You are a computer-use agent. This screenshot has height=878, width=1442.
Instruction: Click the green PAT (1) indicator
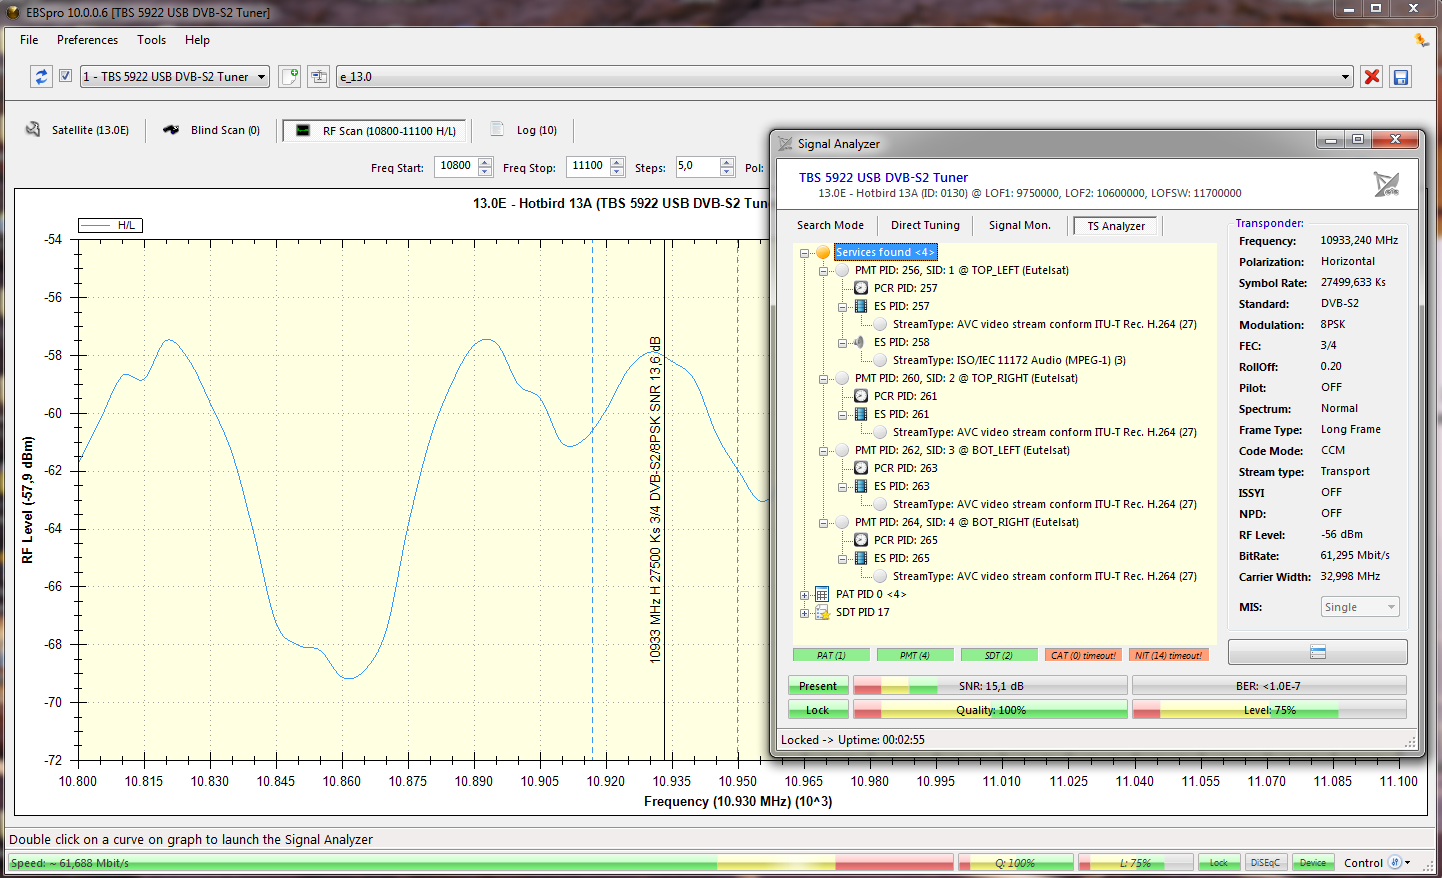click(x=831, y=655)
